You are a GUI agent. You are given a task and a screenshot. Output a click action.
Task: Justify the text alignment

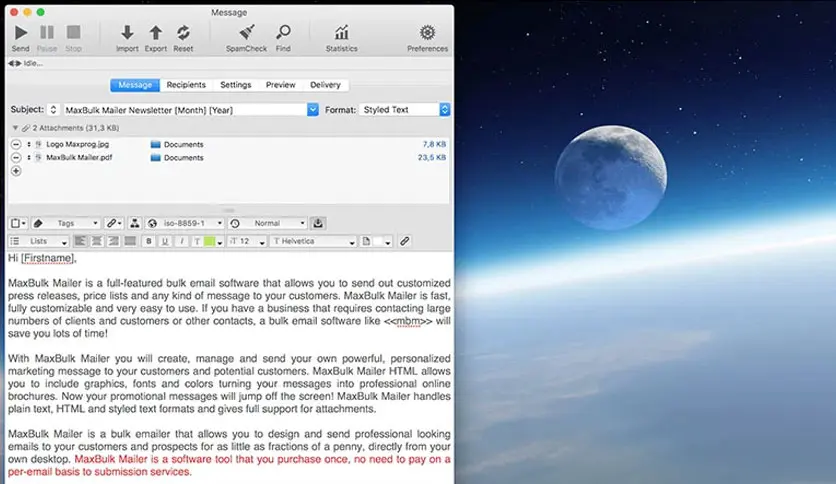(130, 241)
